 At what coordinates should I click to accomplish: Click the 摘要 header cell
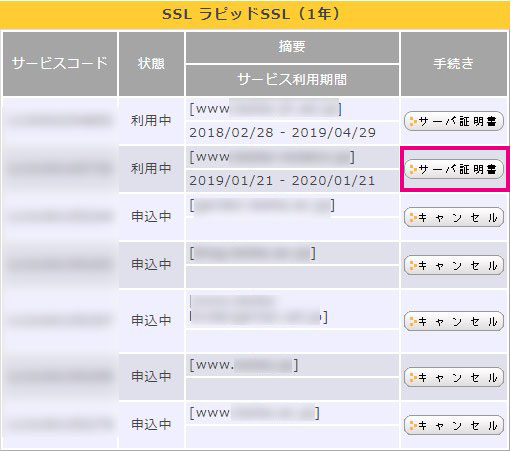click(x=292, y=47)
